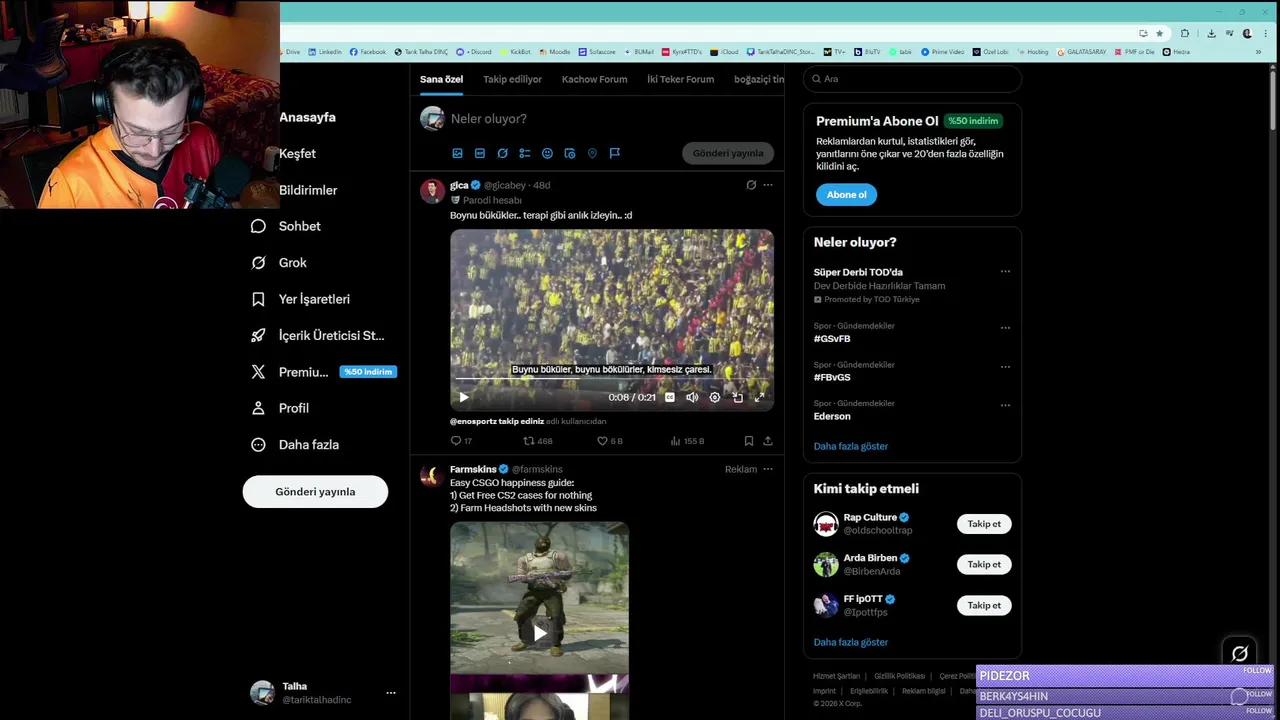Seek along the video progress bar
This screenshot has width=1280, height=720.
612,379
